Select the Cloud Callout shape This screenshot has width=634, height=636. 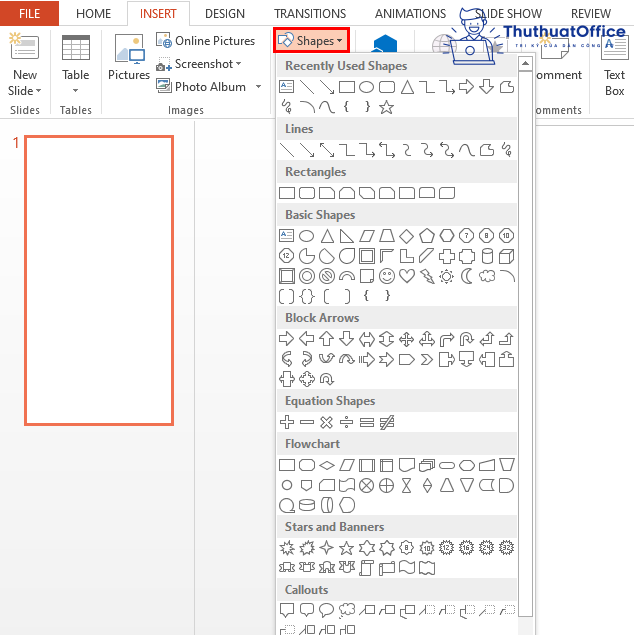tap(347, 610)
